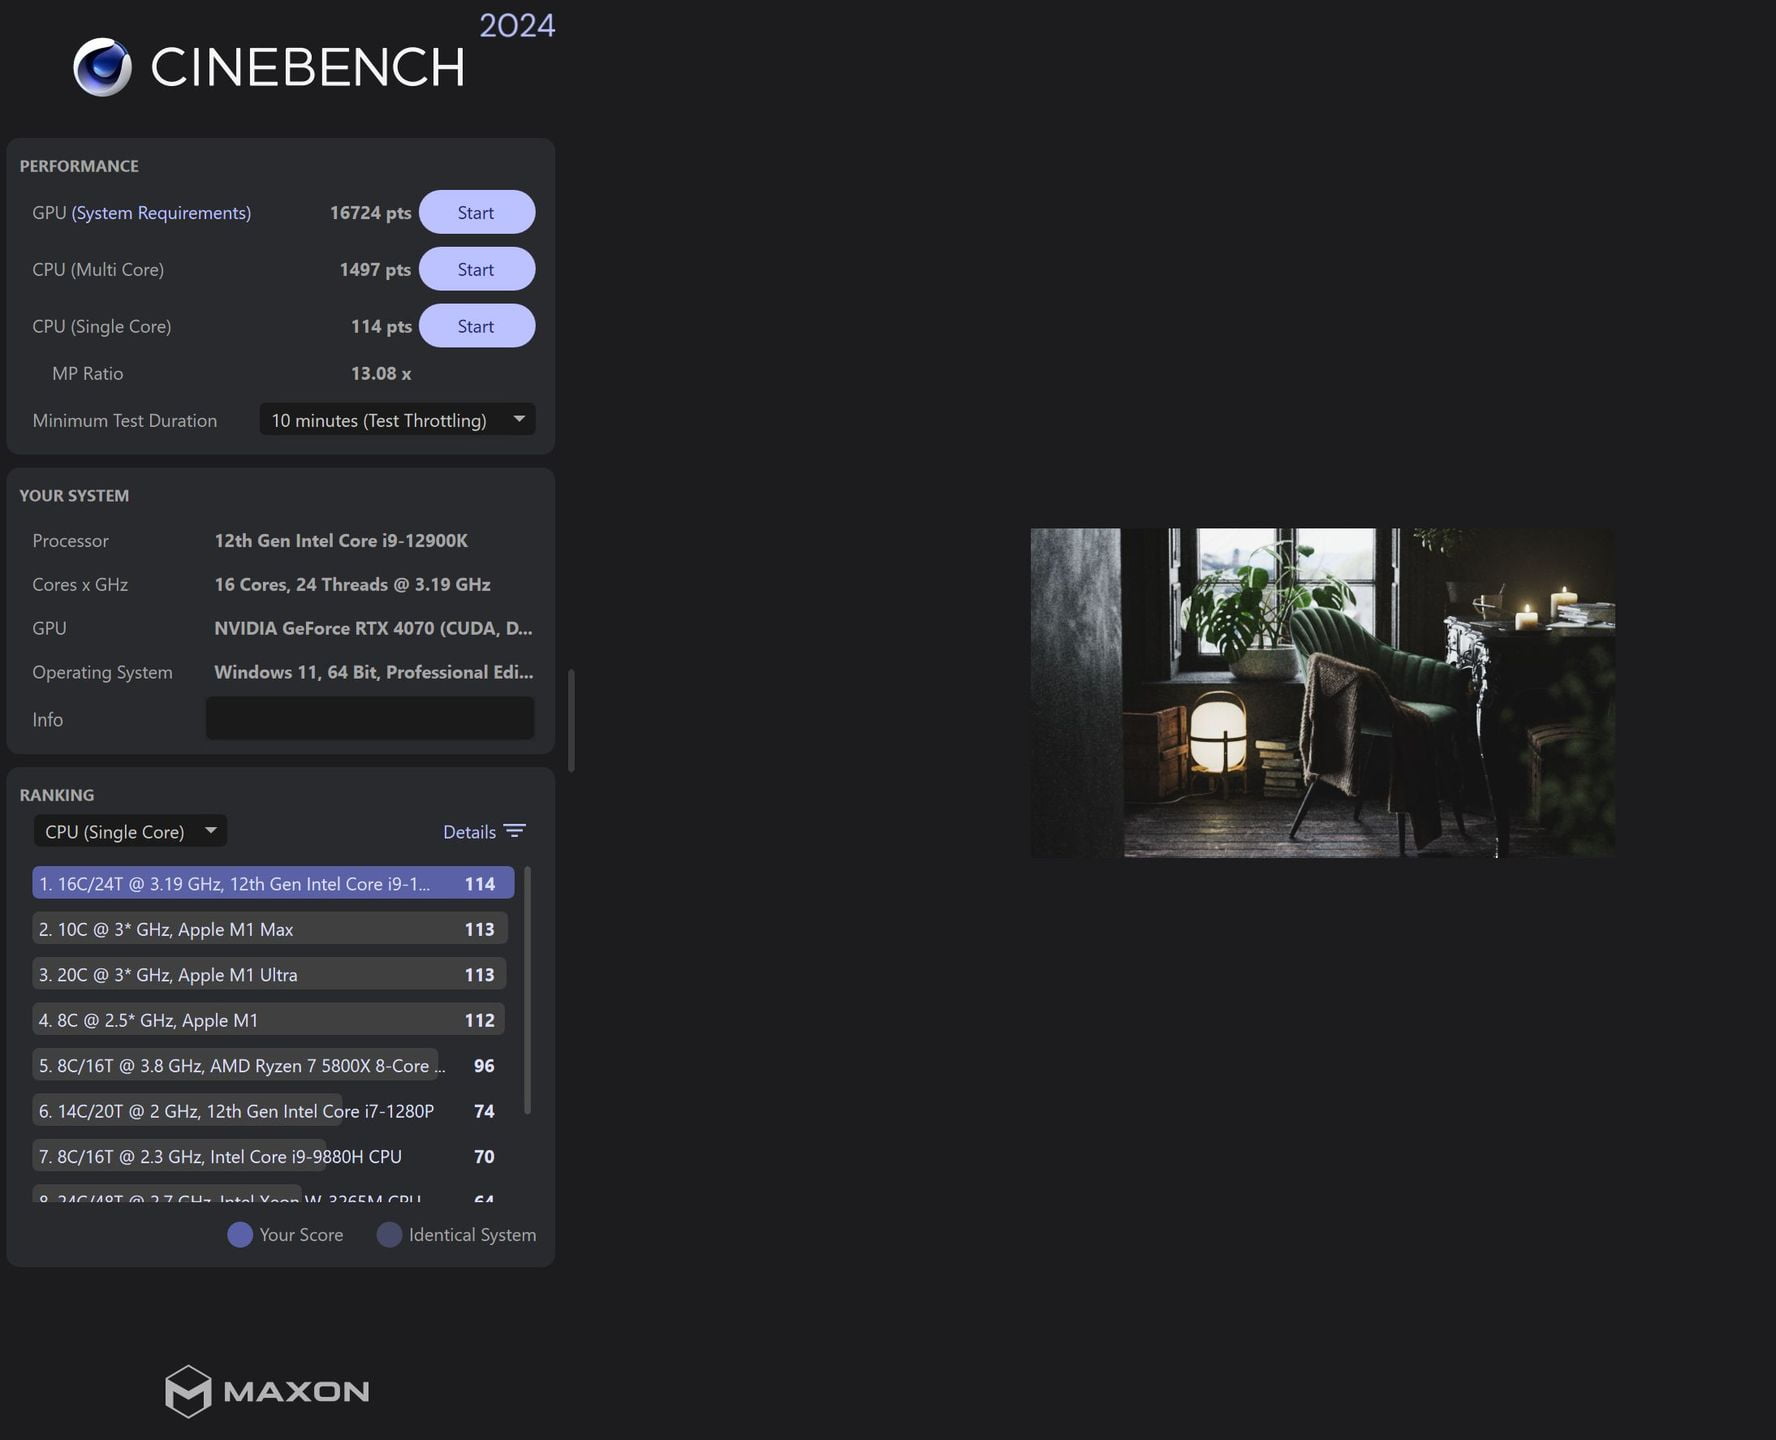Click the 2024 version label
1776x1440 pixels.
tap(517, 25)
